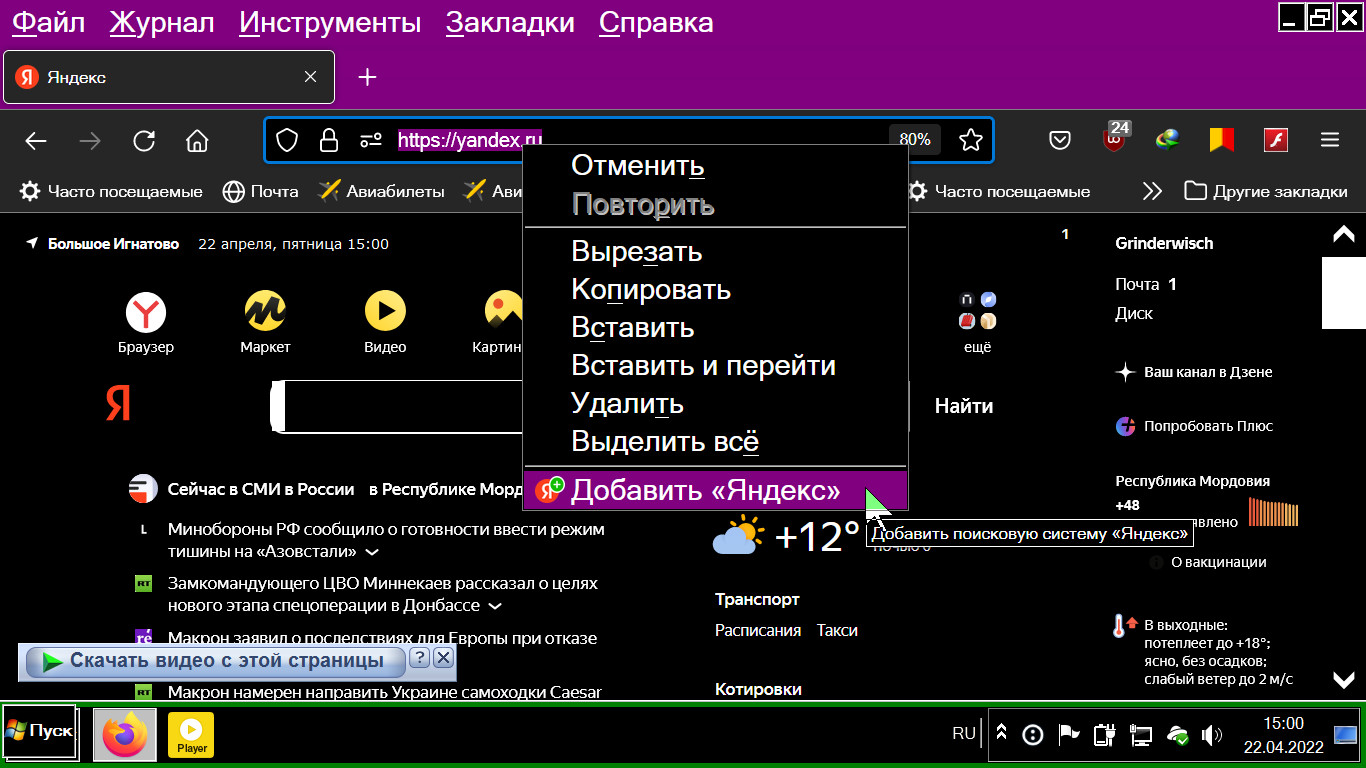Save page to Pocket
The image size is (1366, 768).
coord(1060,141)
